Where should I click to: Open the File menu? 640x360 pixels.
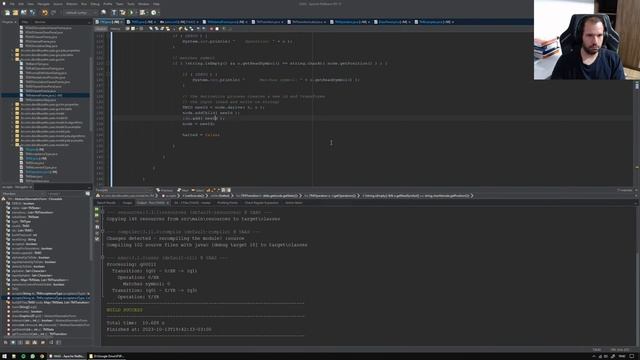12,4
